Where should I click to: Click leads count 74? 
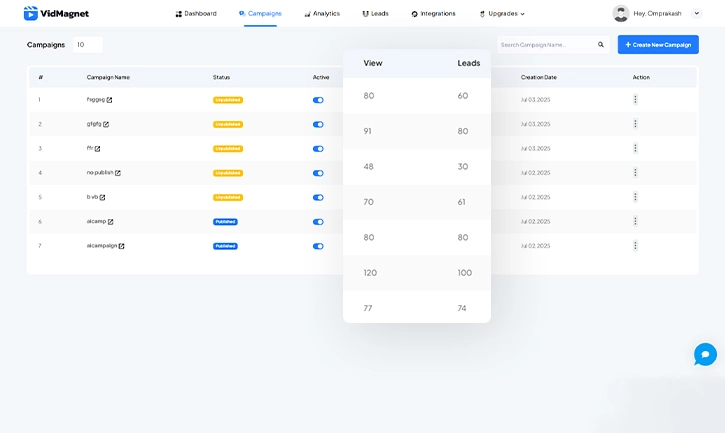(462, 308)
